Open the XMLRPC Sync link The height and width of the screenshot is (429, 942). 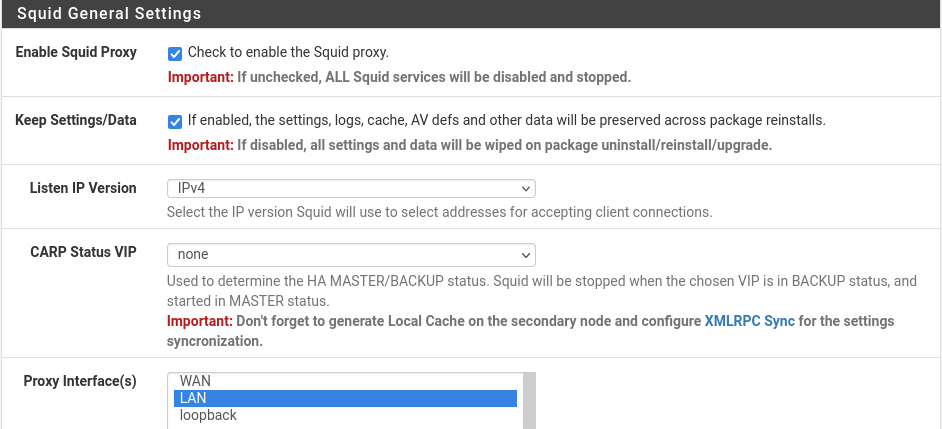(x=749, y=321)
